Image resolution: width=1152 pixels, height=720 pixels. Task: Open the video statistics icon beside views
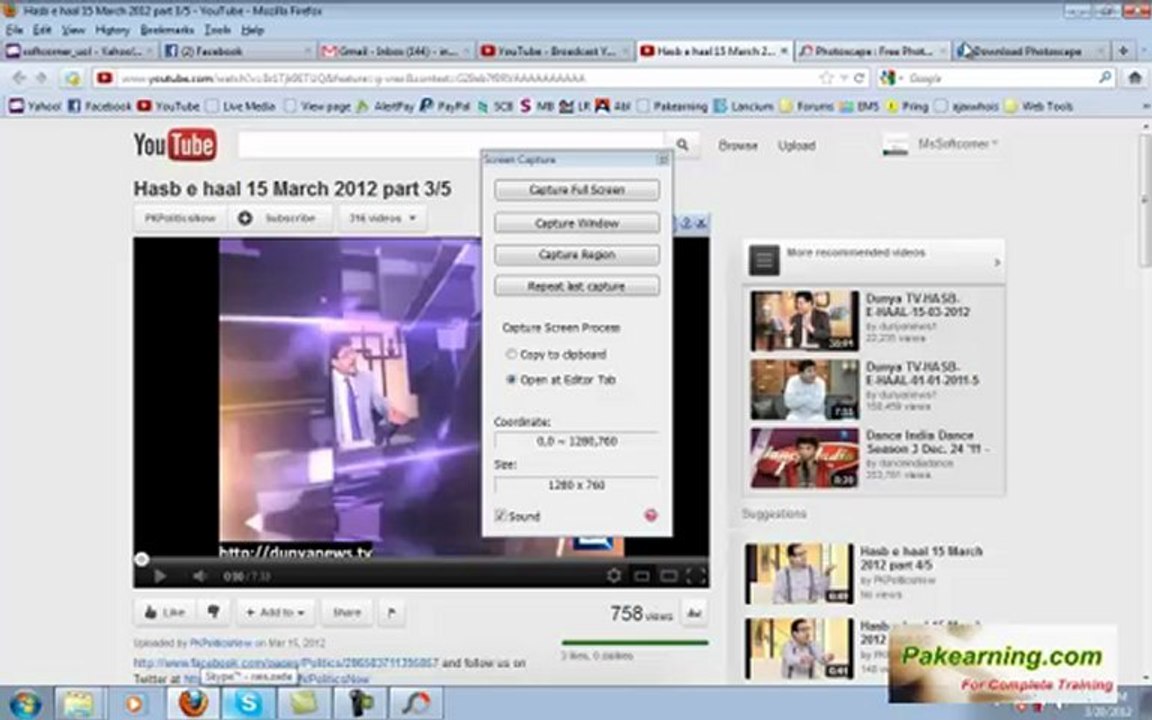tap(694, 613)
